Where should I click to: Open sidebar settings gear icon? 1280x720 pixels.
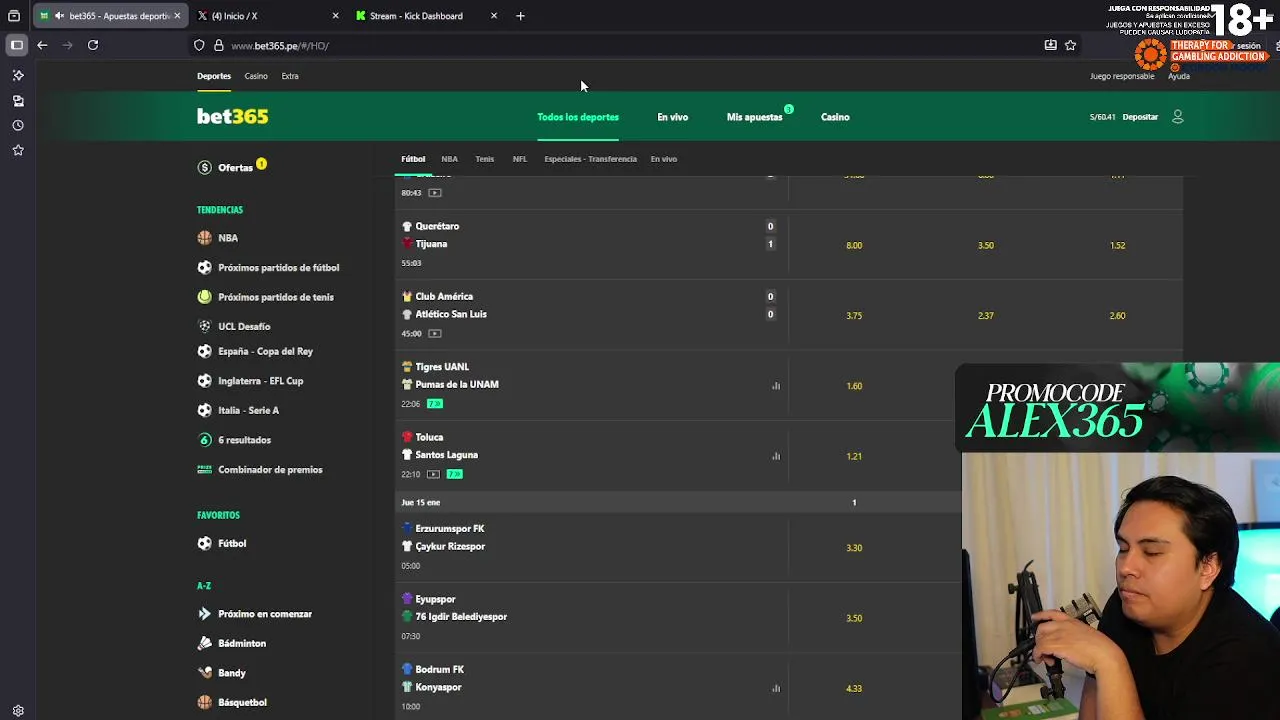[x=18, y=711]
